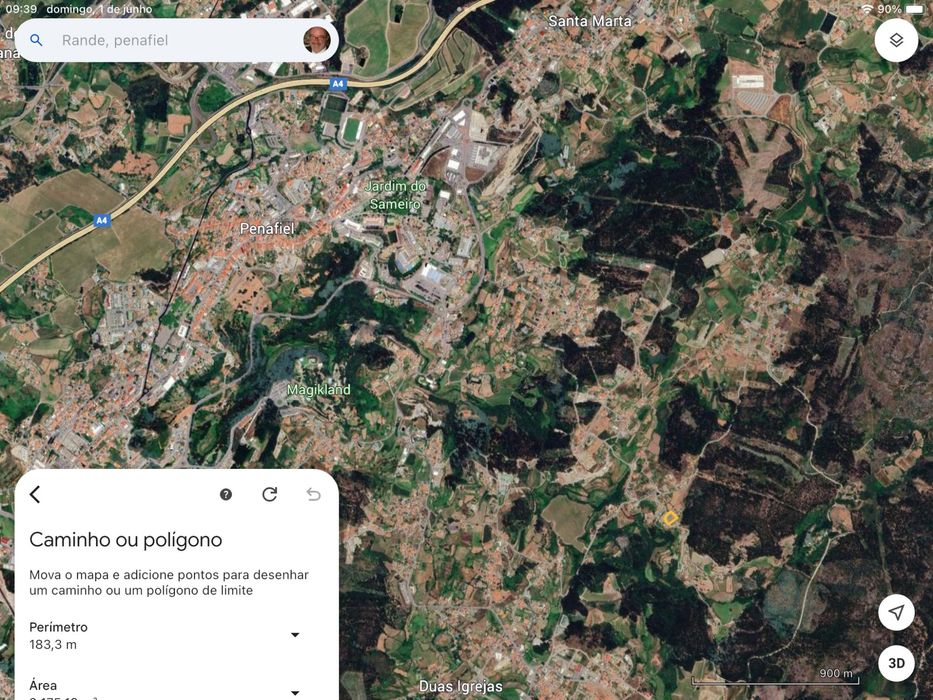Open the user profile avatar
The image size is (933, 700).
pos(317,40)
